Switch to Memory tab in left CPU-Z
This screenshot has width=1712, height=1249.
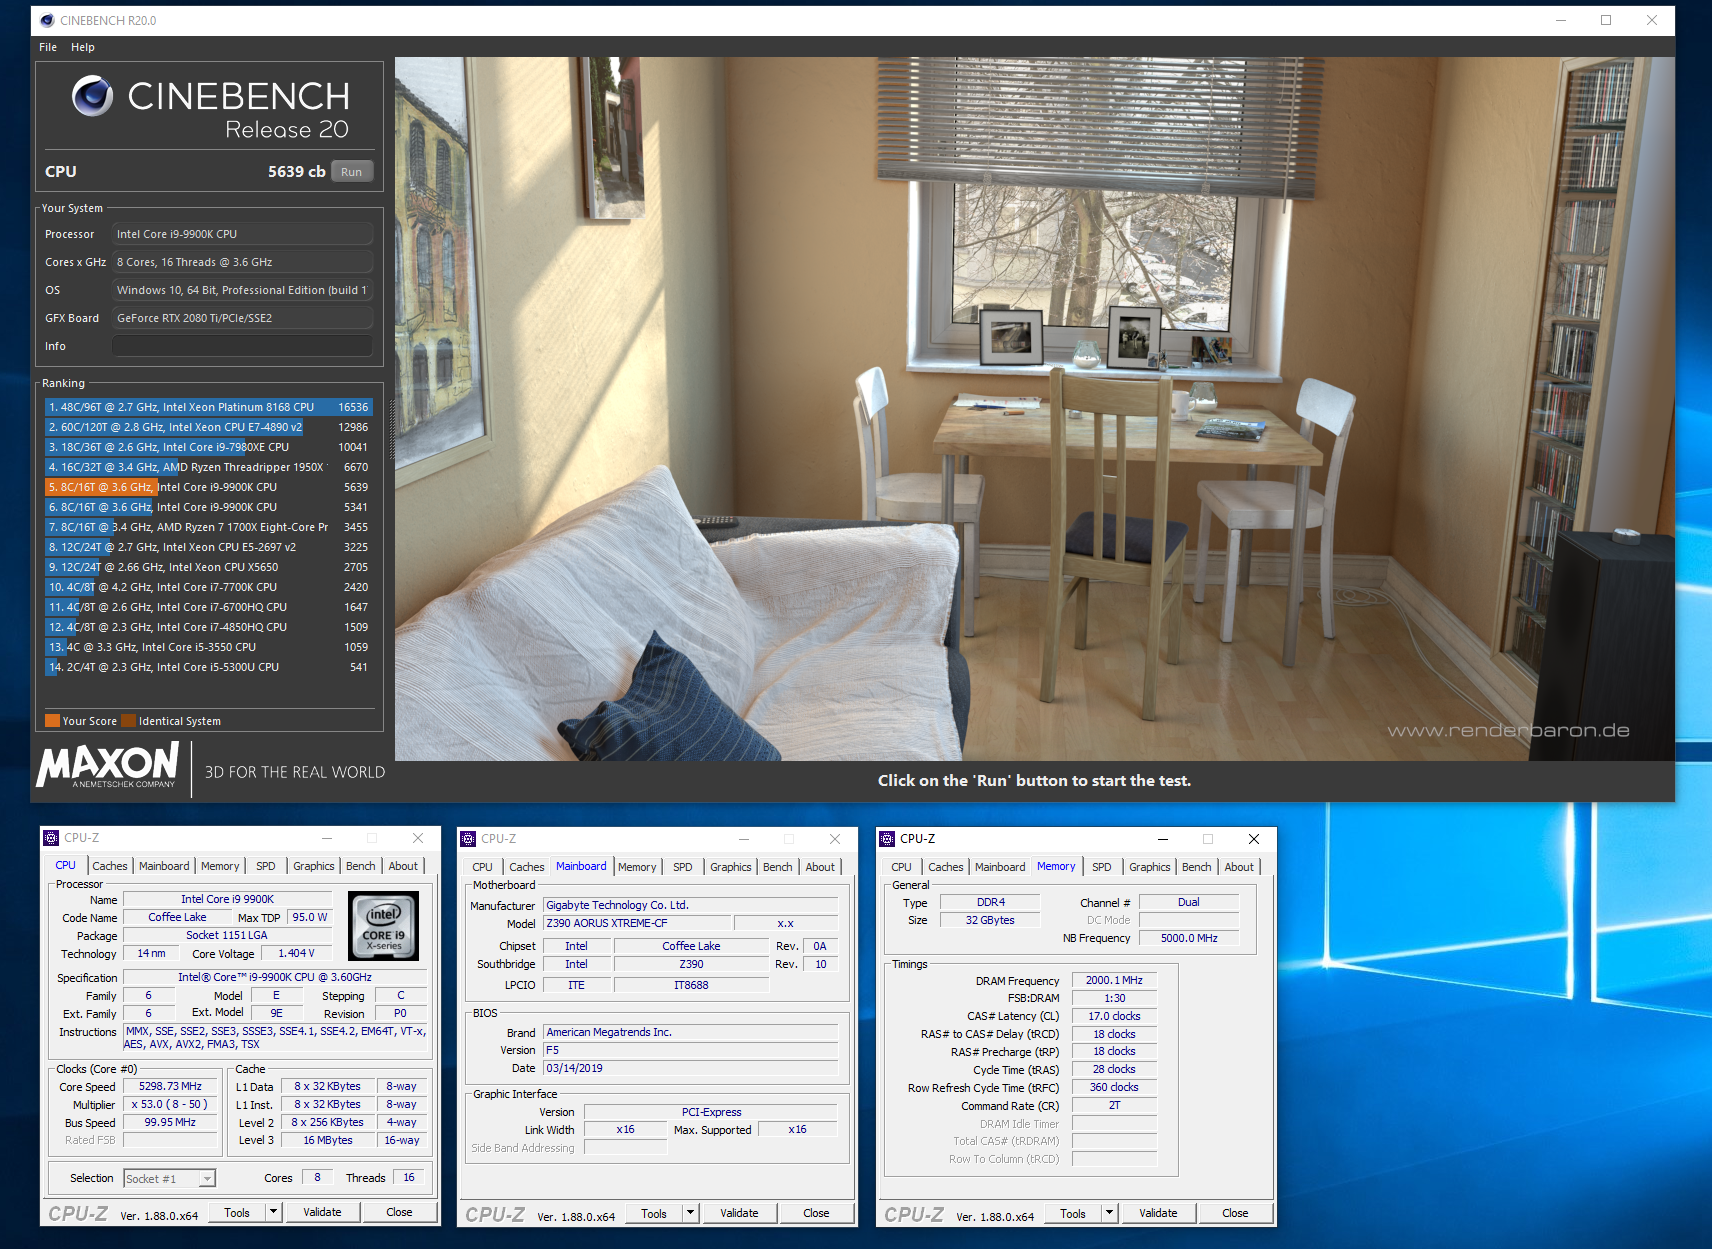coord(220,866)
